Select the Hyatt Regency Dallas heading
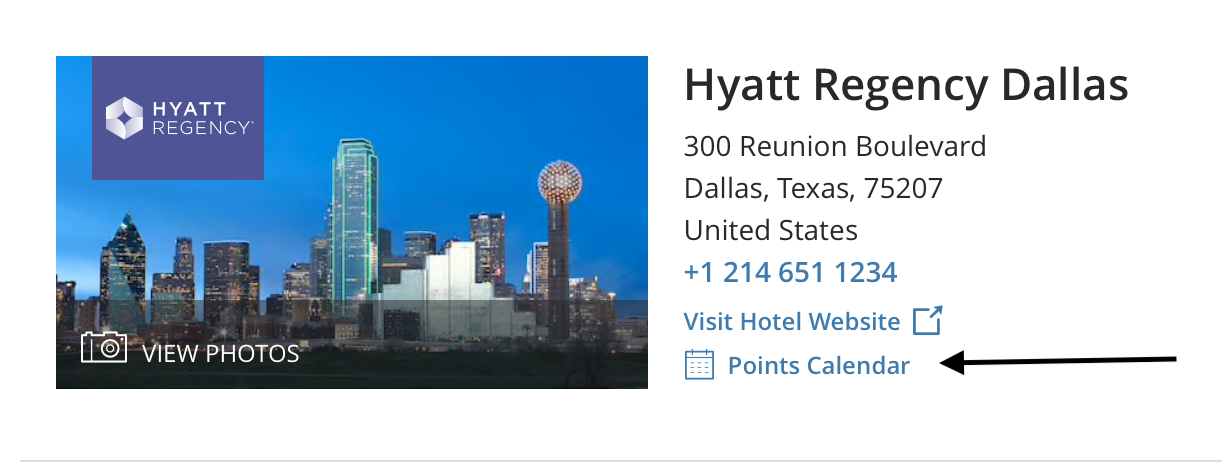This screenshot has width=1222, height=466. (906, 86)
